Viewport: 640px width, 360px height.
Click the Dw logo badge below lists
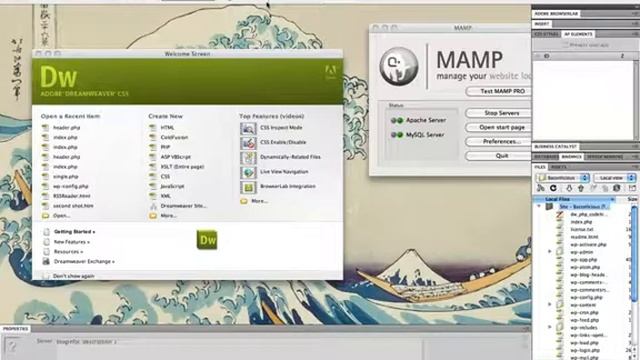pyautogui.click(x=207, y=240)
